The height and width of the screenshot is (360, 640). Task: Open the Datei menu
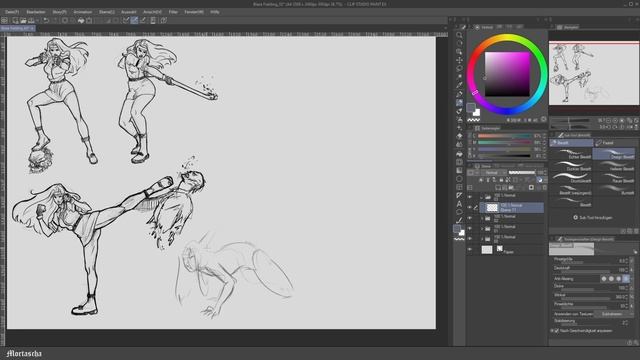11,12
